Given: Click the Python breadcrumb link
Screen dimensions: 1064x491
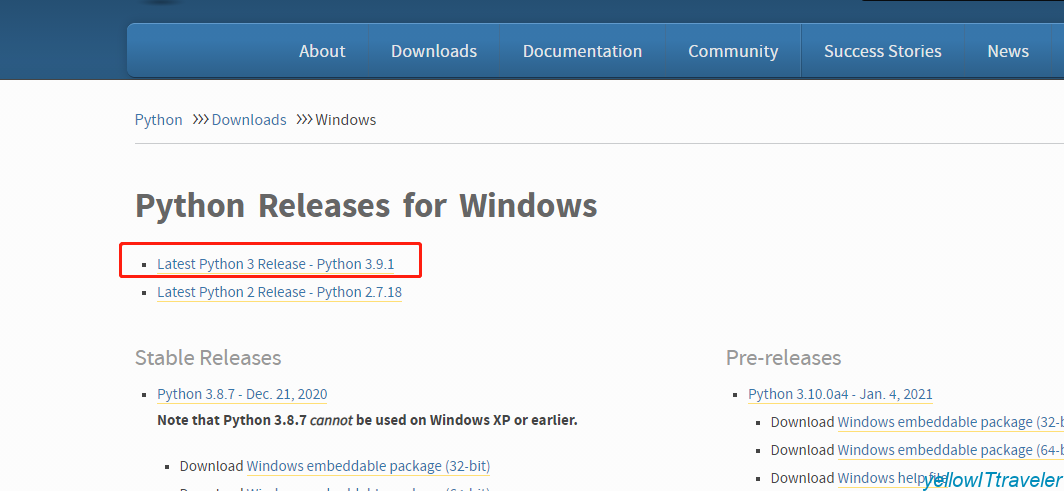Looking at the screenshot, I should pyautogui.click(x=158, y=120).
